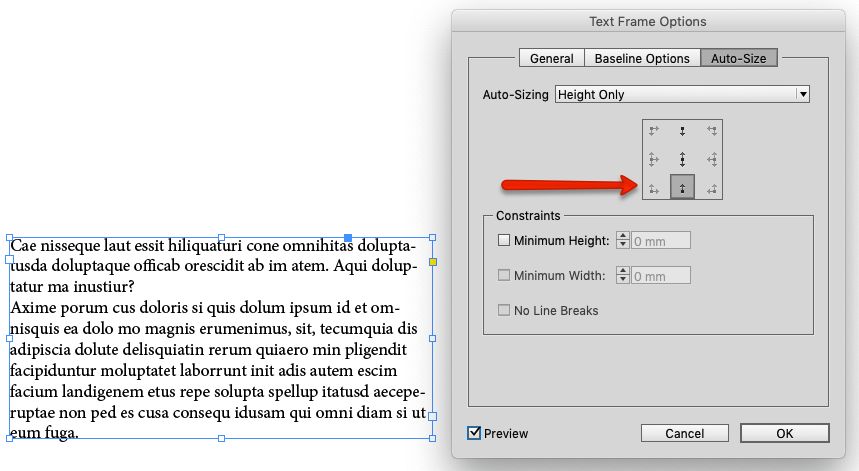Toggle the Minimum Width checkbox
This screenshot has height=471, width=859.
click(x=503, y=275)
